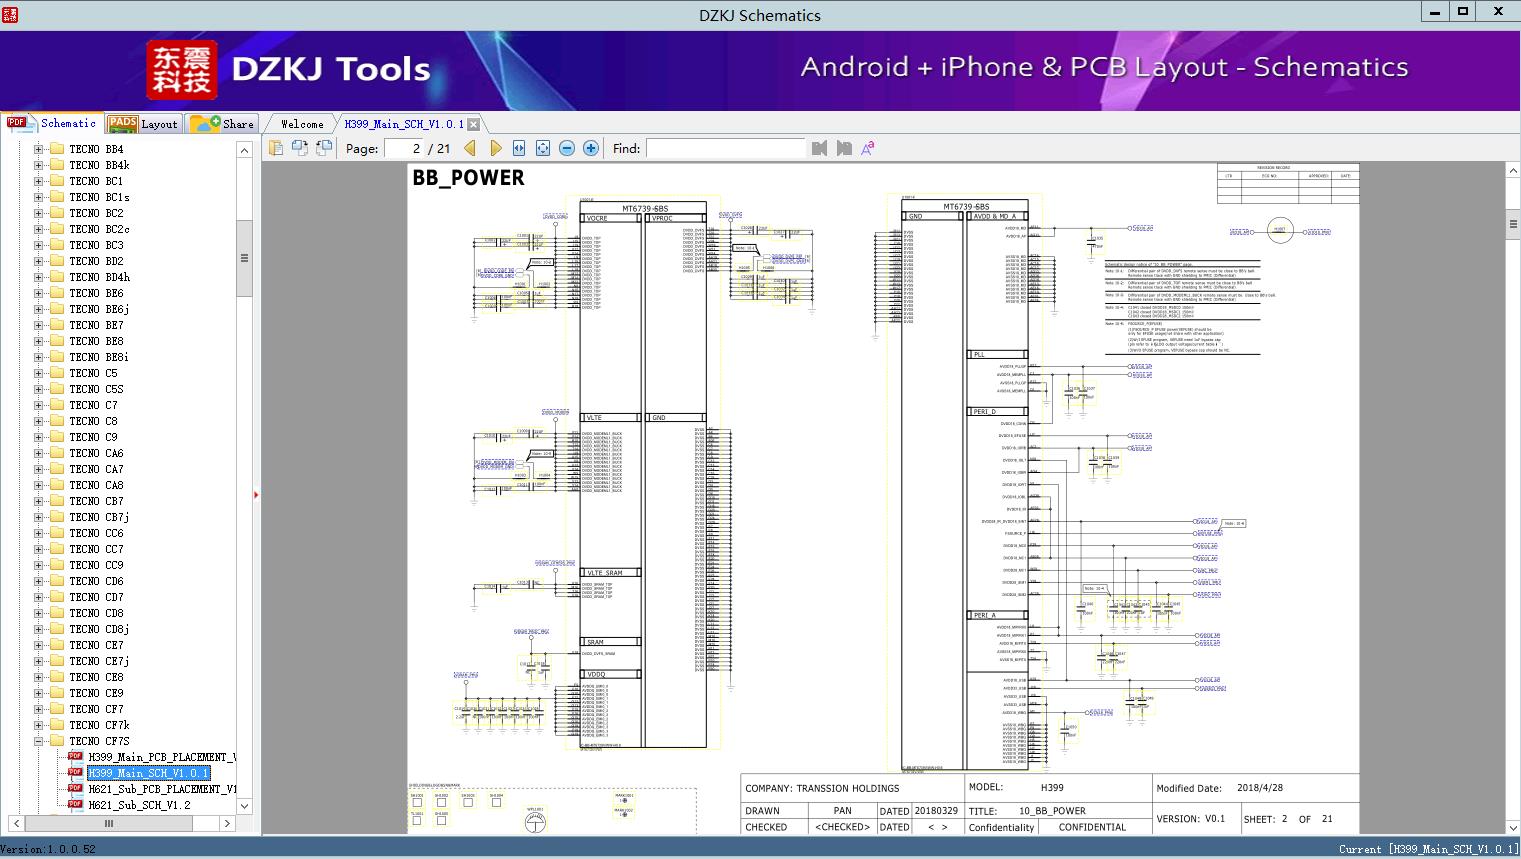Viewport: 1521px width, 859px height.
Task: Expand the TECNO BB4 folder
Action: coord(38,149)
